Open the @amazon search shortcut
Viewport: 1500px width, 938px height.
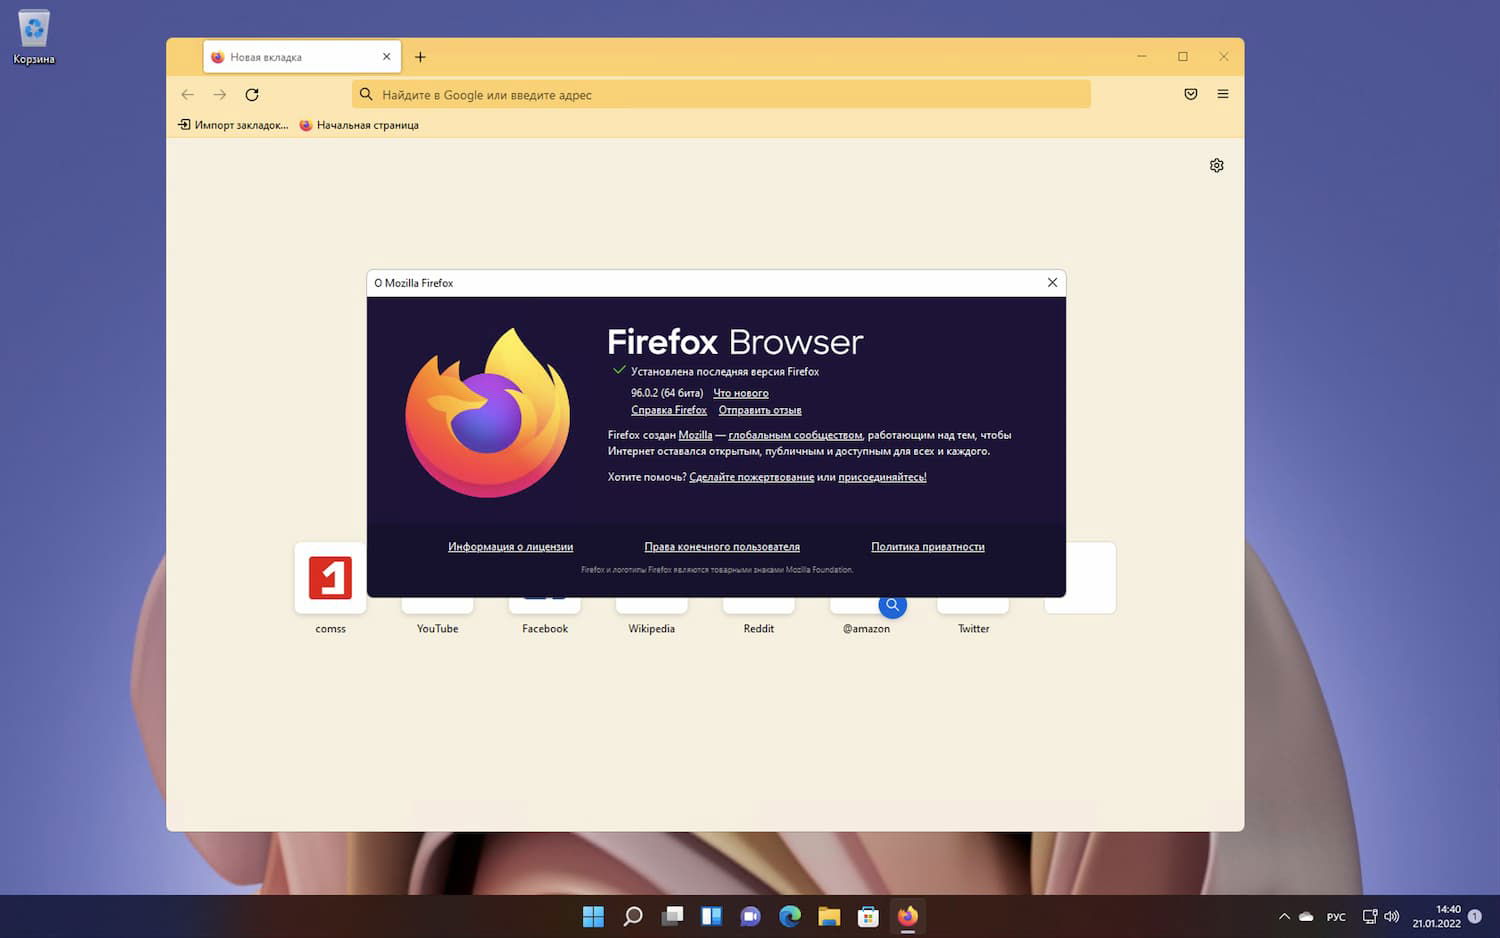pyautogui.click(x=866, y=618)
